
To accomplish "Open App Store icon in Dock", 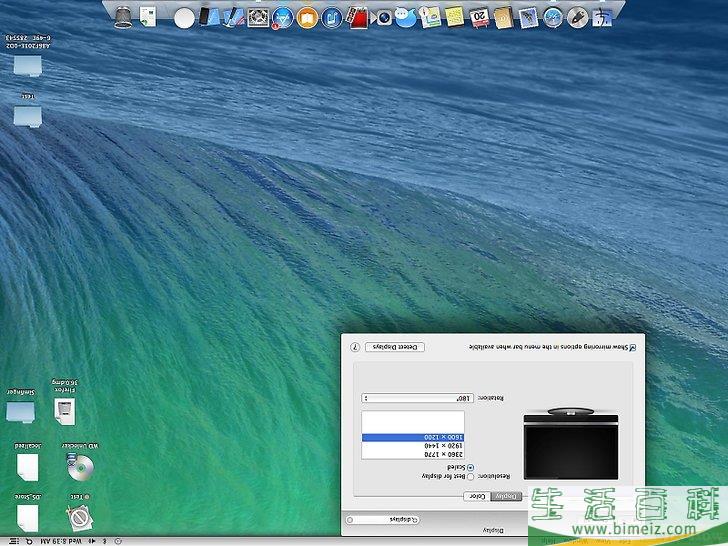I will (282, 19).
